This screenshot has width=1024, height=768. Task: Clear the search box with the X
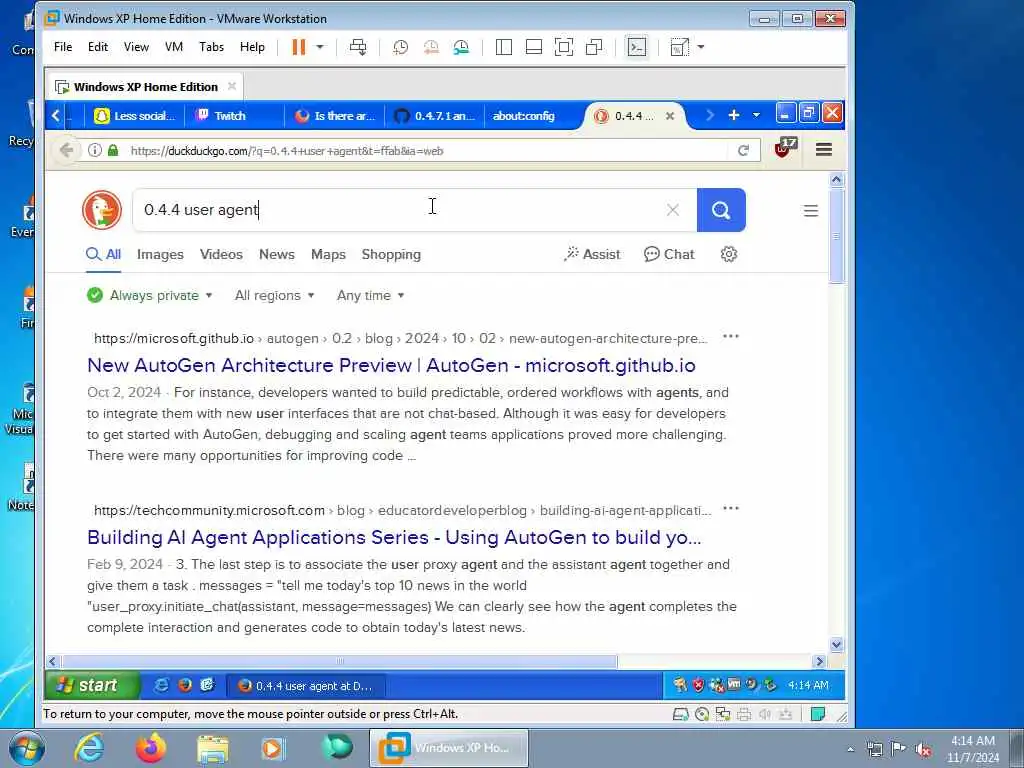tap(673, 210)
